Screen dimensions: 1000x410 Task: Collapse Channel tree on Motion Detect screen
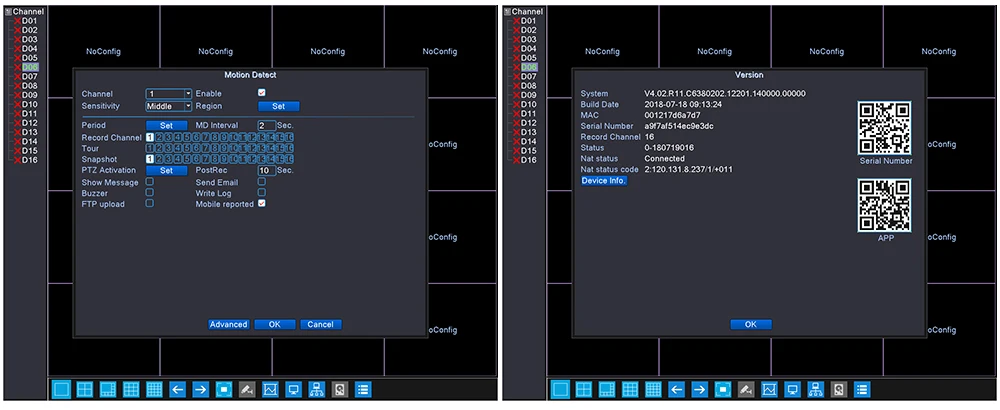(x=8, y=11)
